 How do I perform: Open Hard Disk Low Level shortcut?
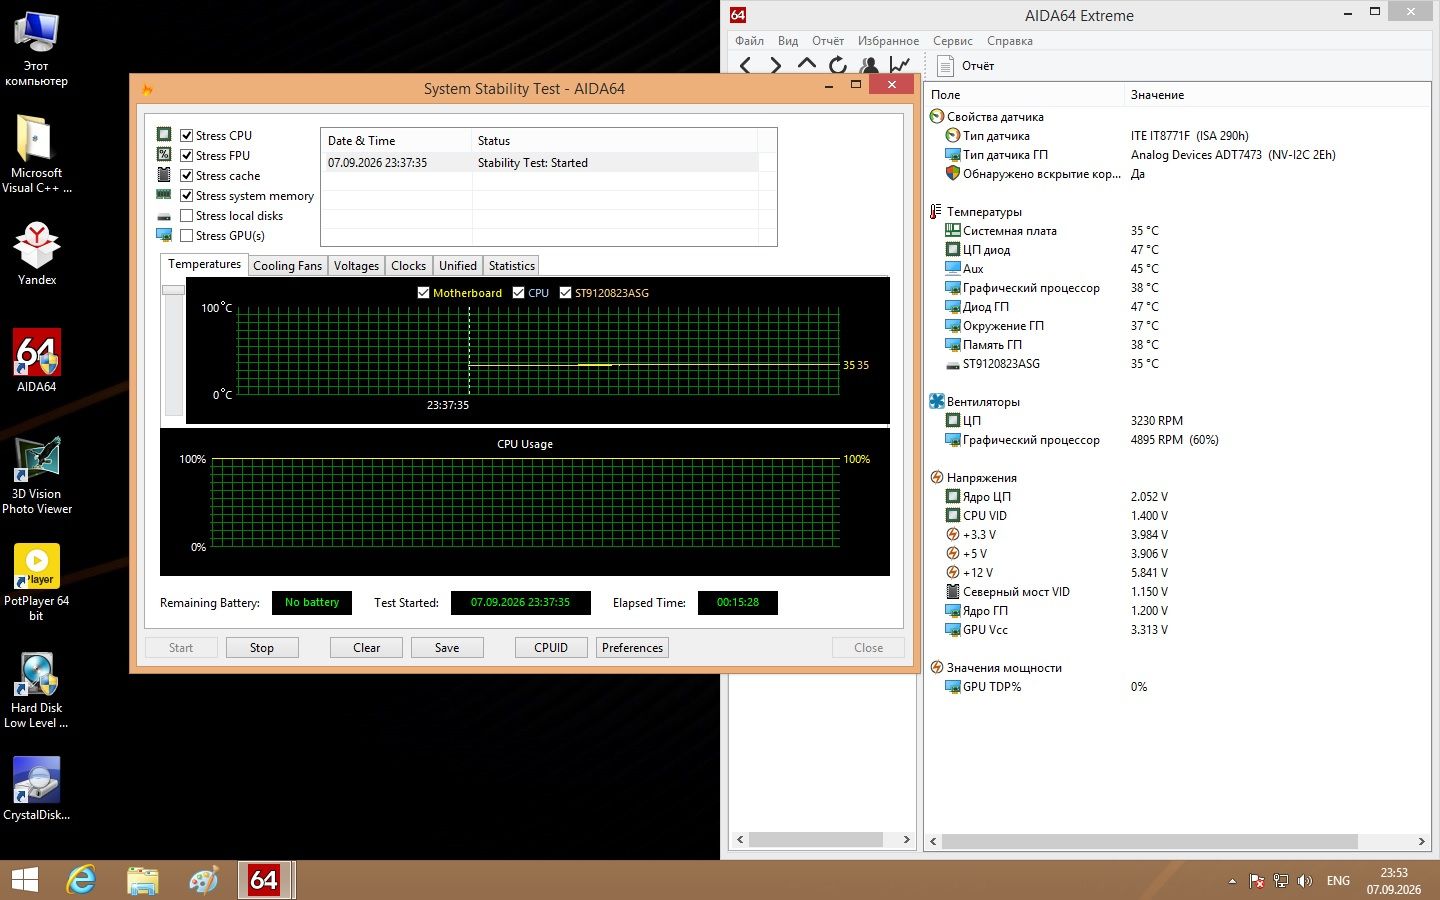37,690
